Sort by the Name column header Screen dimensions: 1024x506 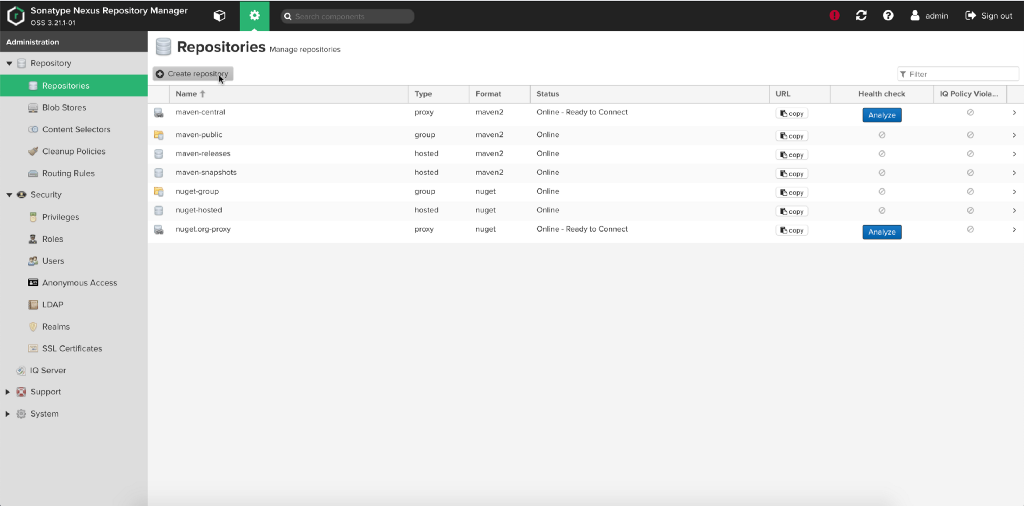point(289,94)
